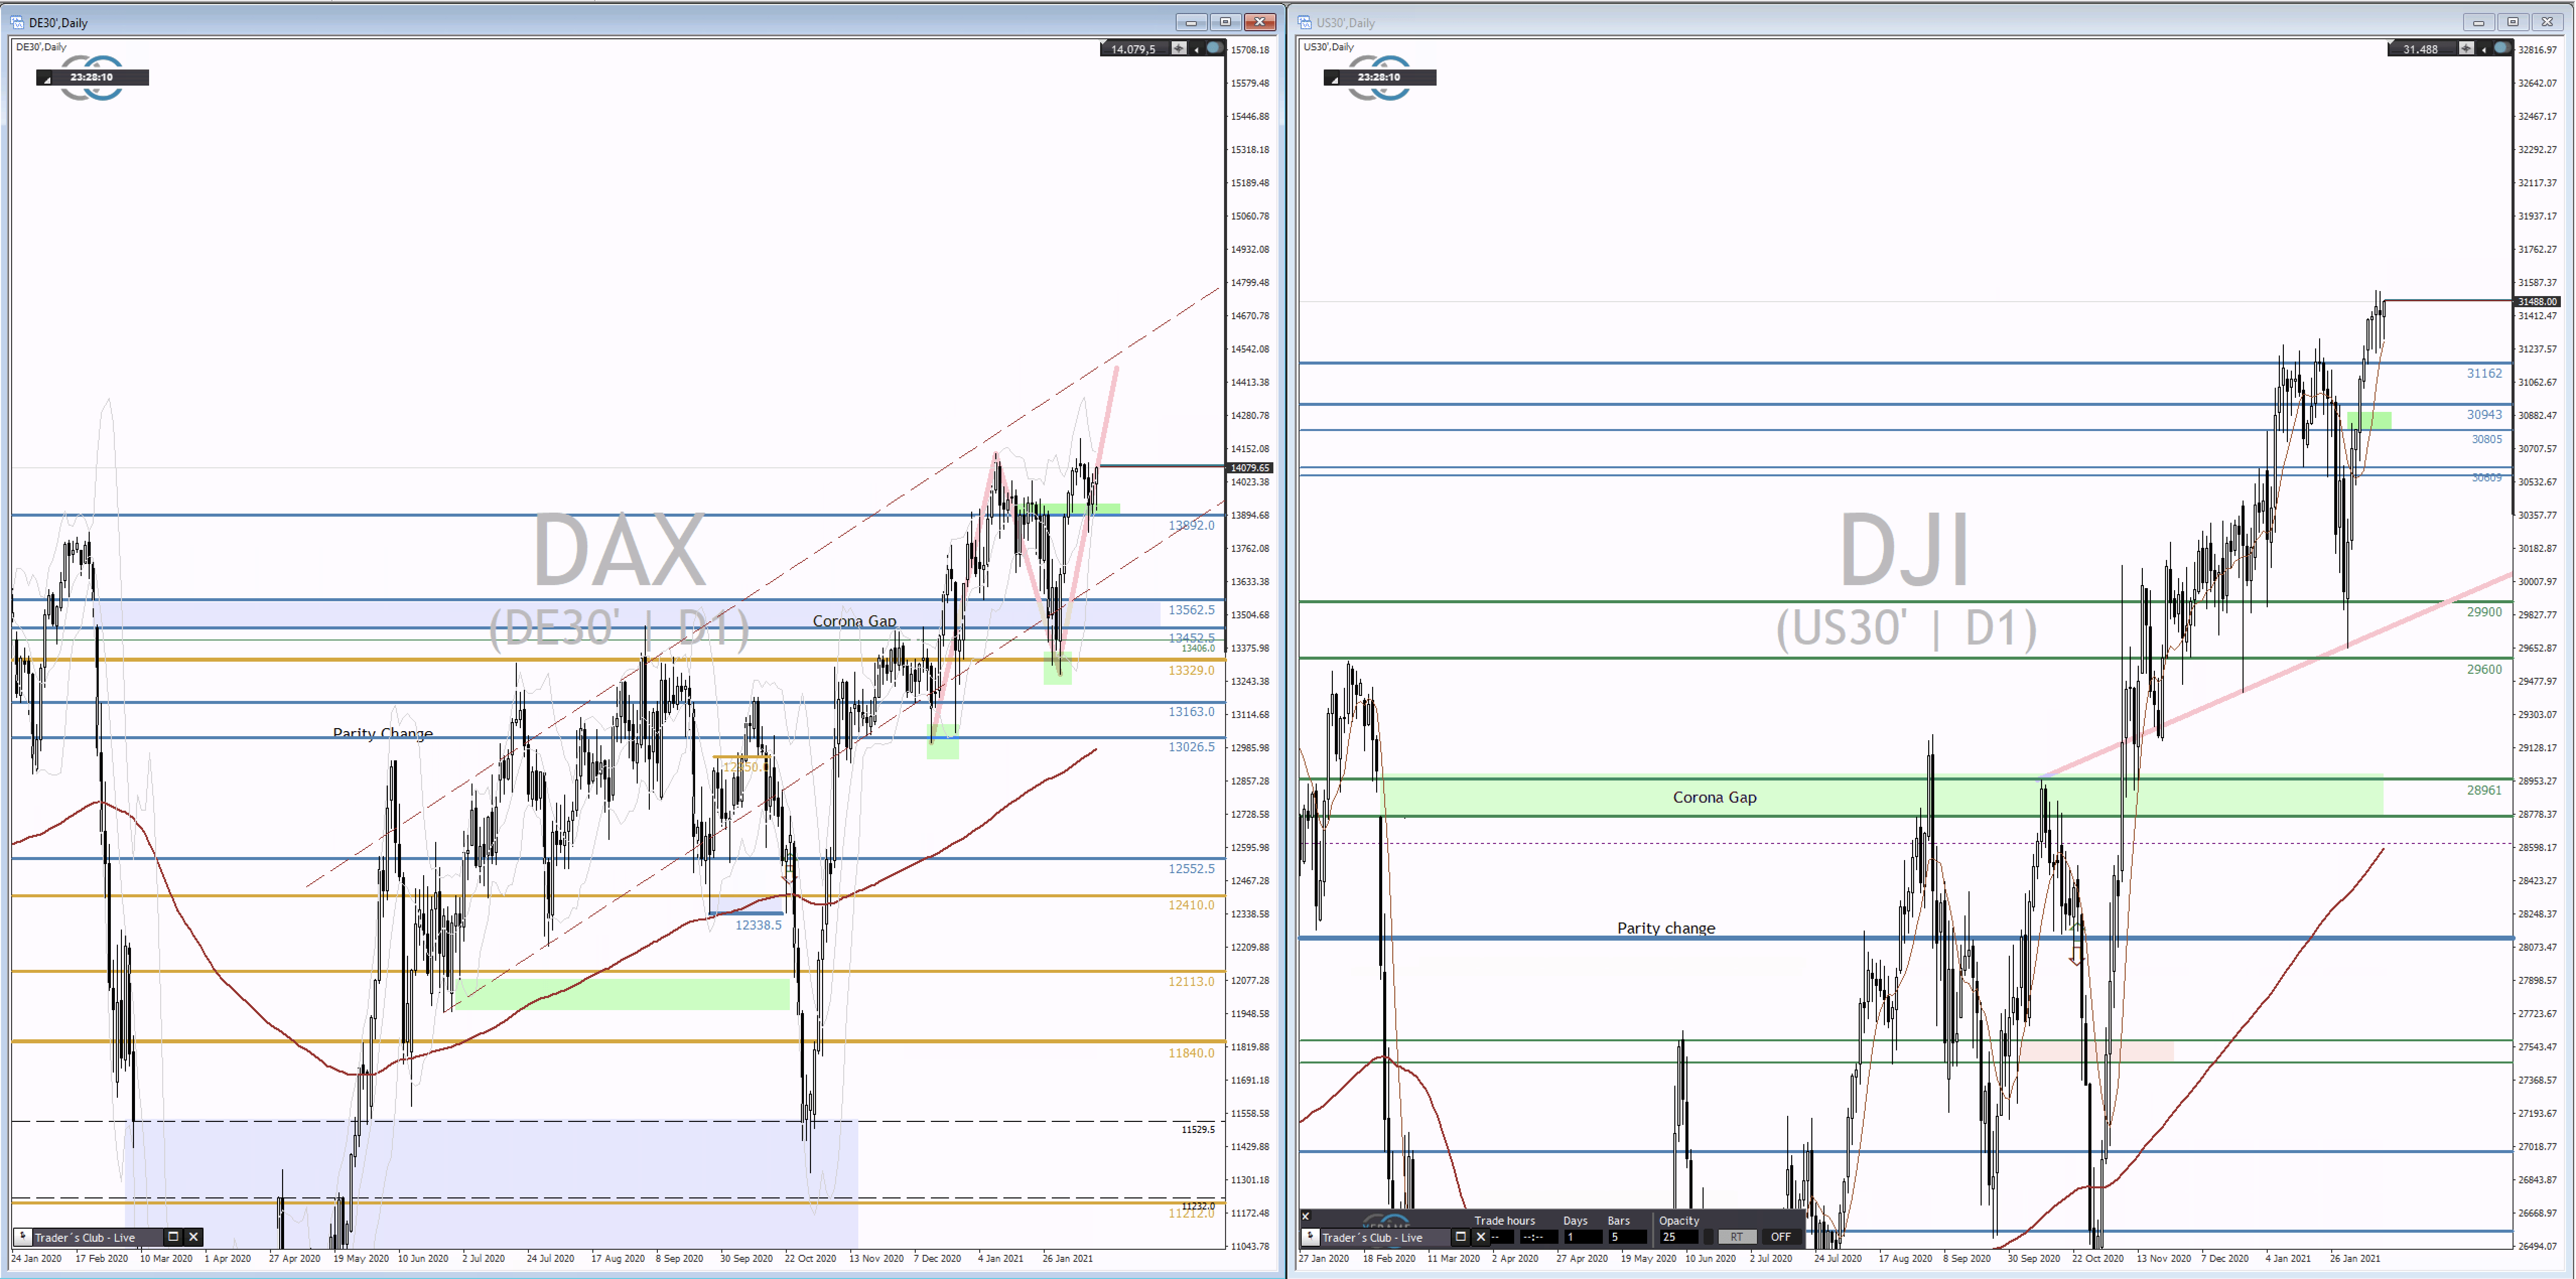
Task: Click 23:28:10 timer label in DE30 chart
Action: pyautogui.click(x=92, y=77)
